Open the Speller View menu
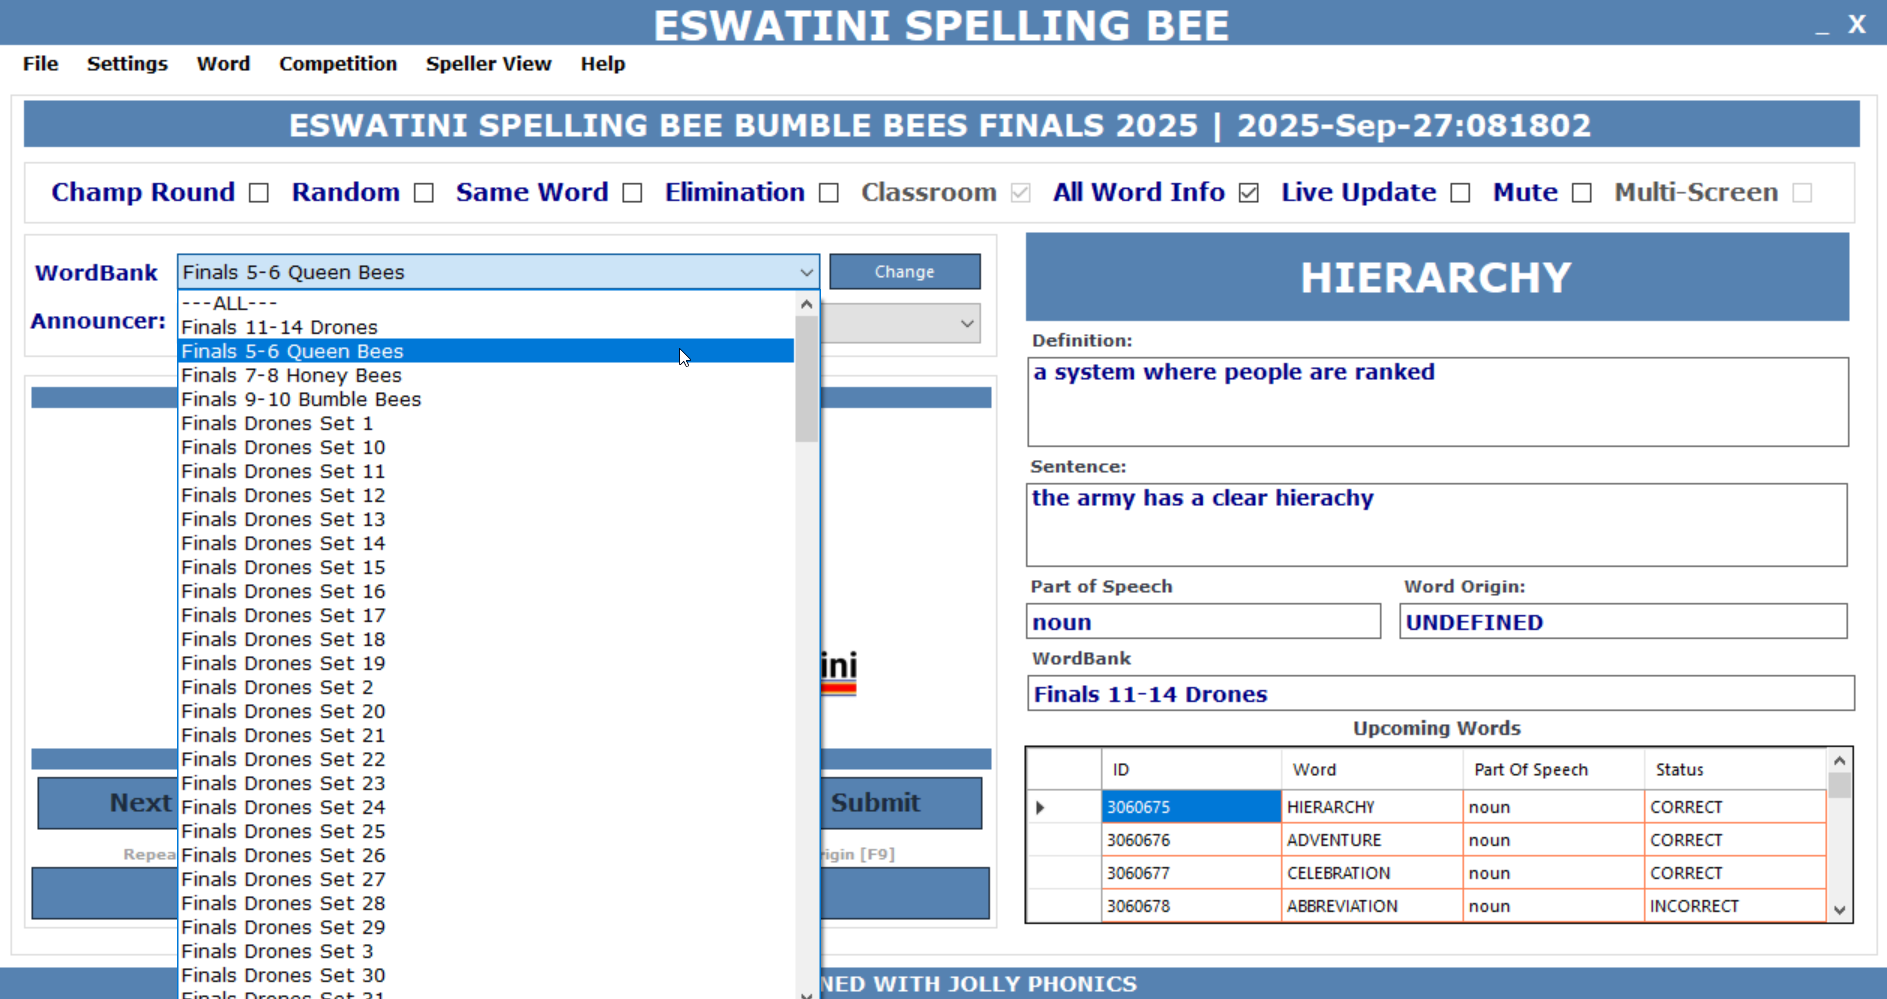 [488, 64]
